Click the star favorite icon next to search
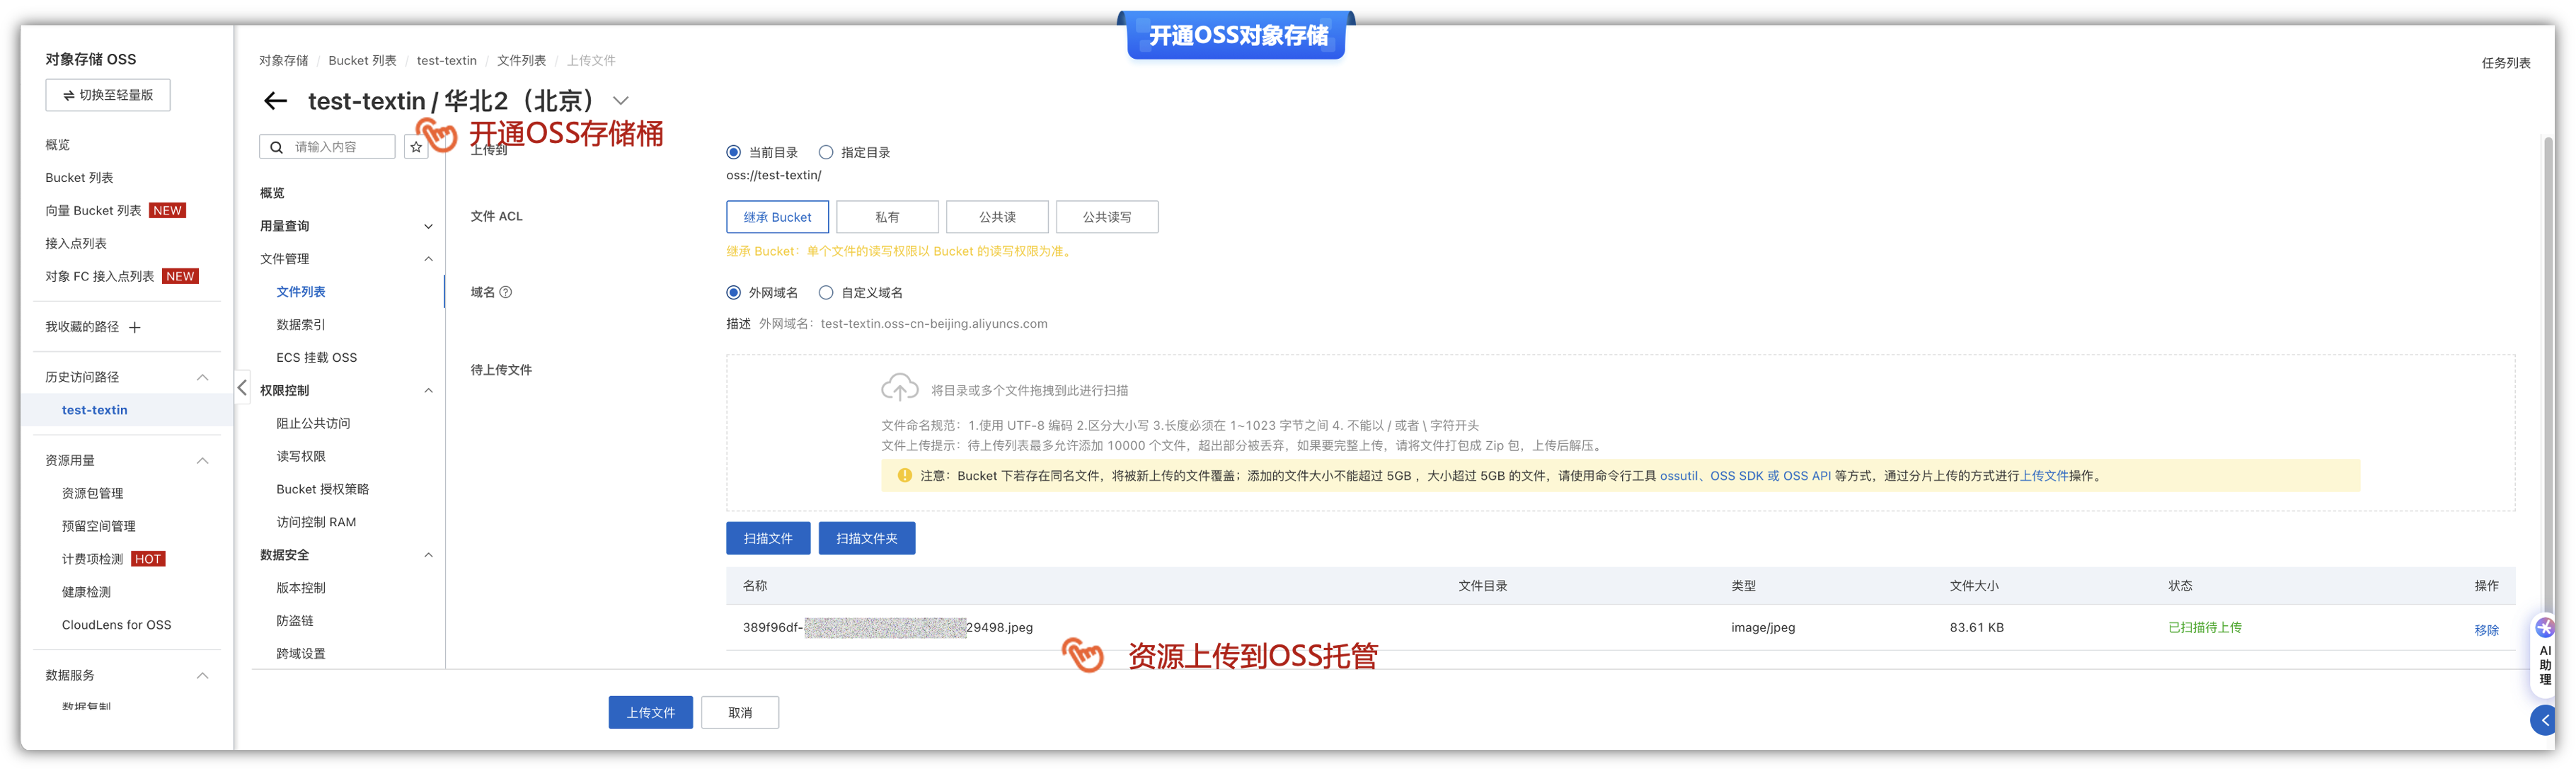This screenshot has width=2576, height=769. [x=416, y=147]
